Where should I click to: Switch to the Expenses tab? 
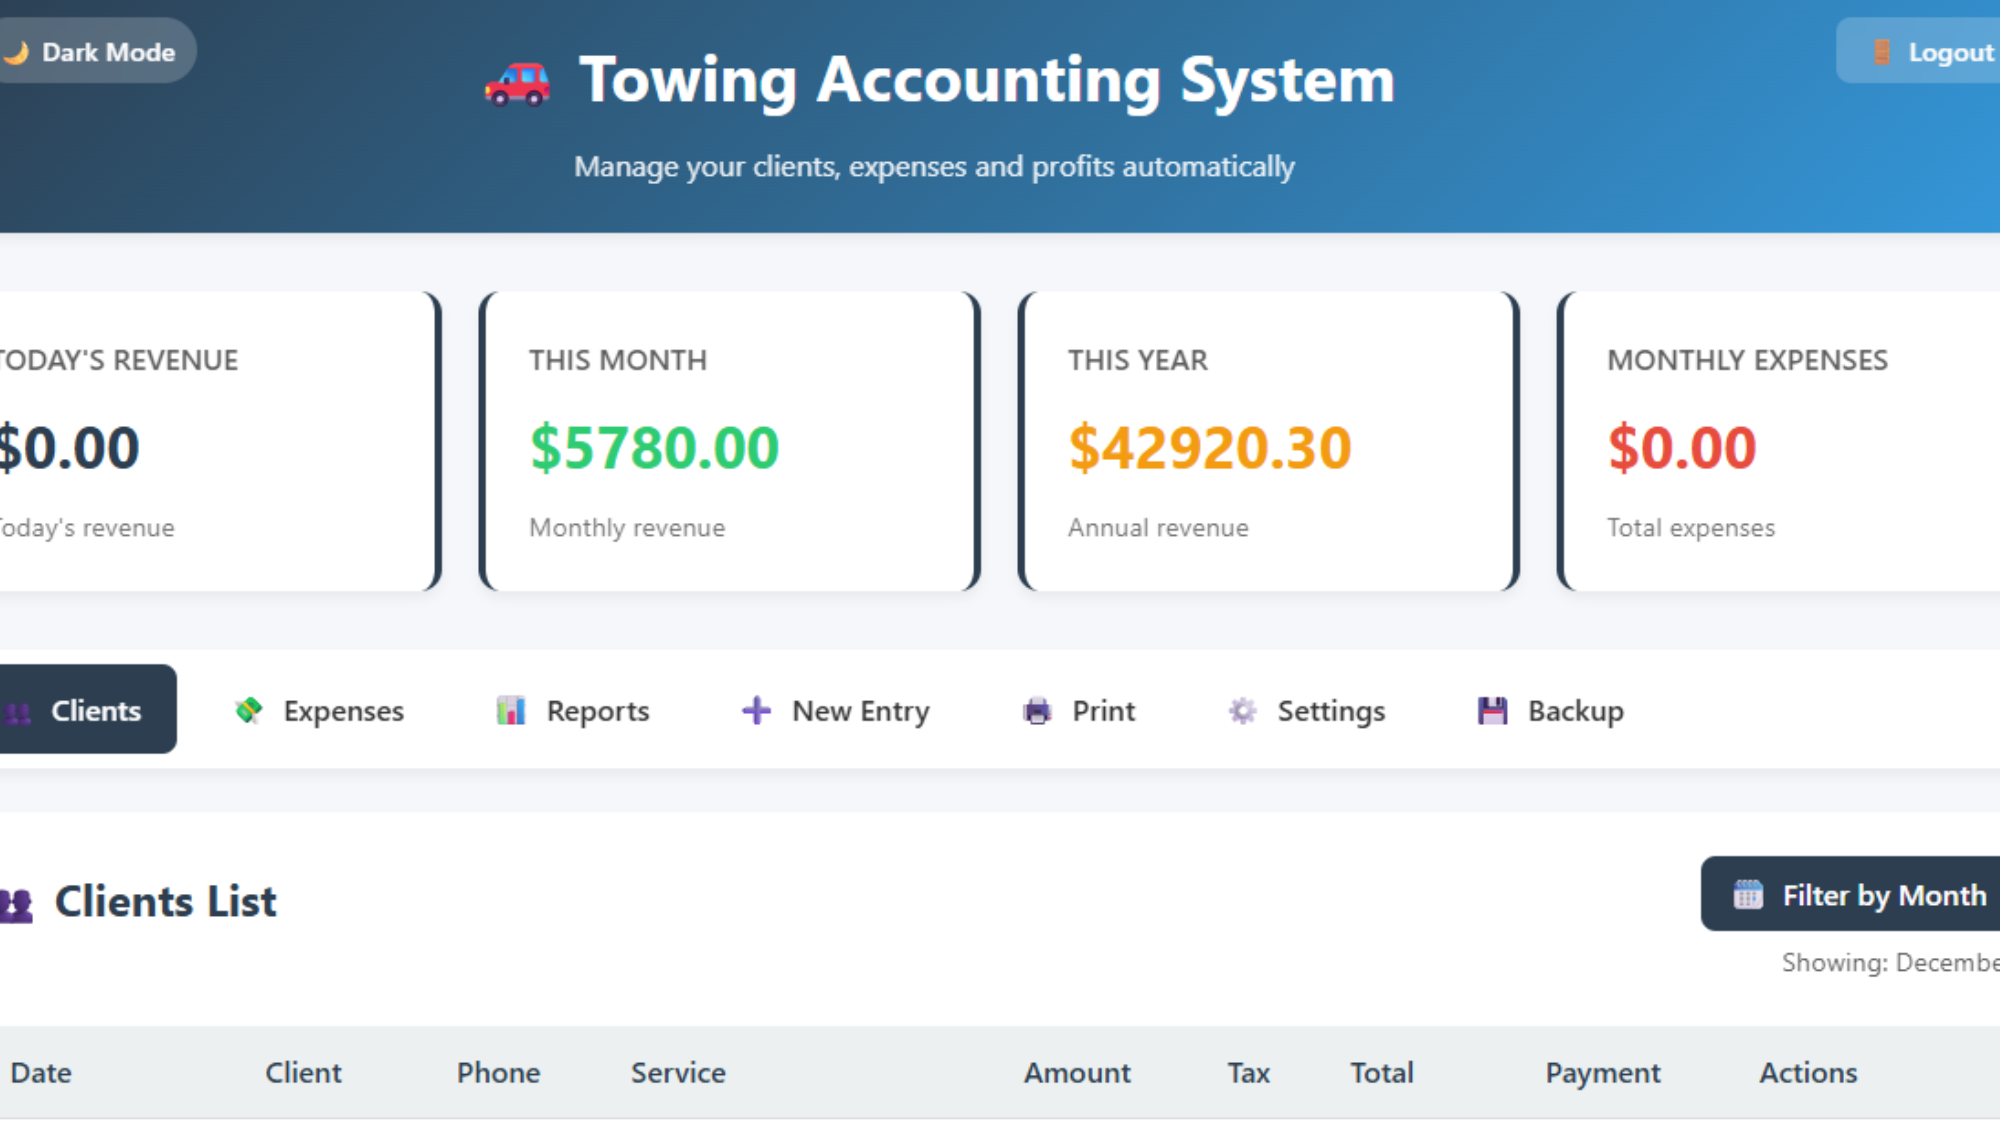(320, 710)
